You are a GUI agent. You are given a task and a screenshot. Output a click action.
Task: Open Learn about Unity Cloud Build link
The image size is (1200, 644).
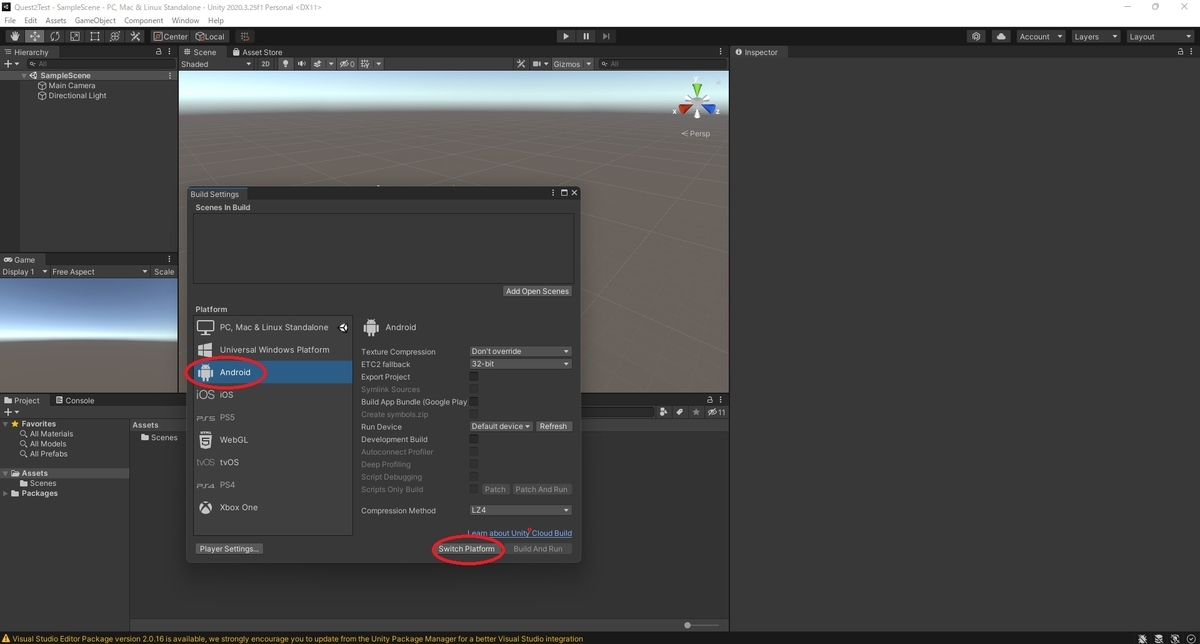pos(520,534)
